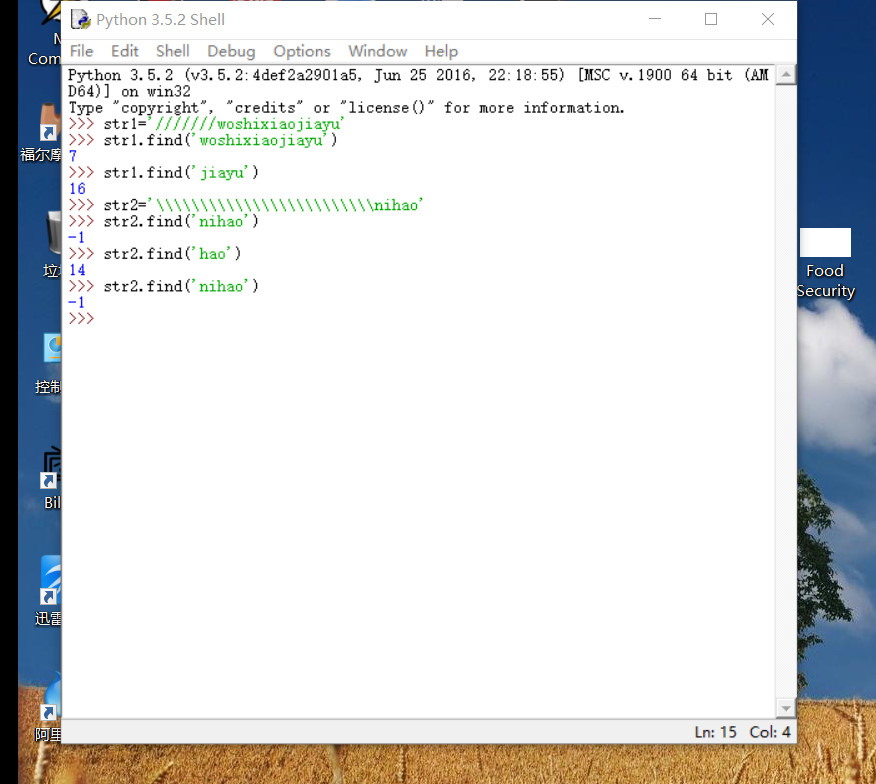876x784 pixels.
Task: Open the Edit menu
Action: [125, 51]
